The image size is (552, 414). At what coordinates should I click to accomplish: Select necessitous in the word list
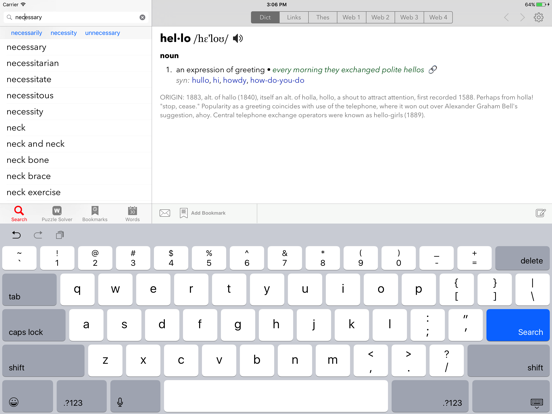pos(76,96)
